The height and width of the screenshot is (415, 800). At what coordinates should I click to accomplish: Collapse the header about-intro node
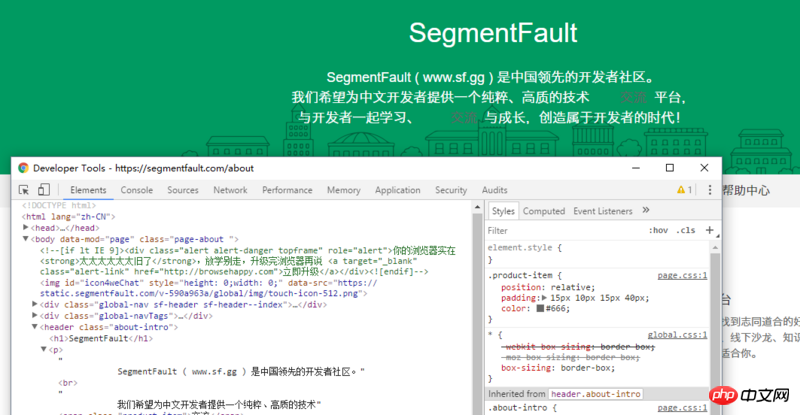click(x=35, y=327)
